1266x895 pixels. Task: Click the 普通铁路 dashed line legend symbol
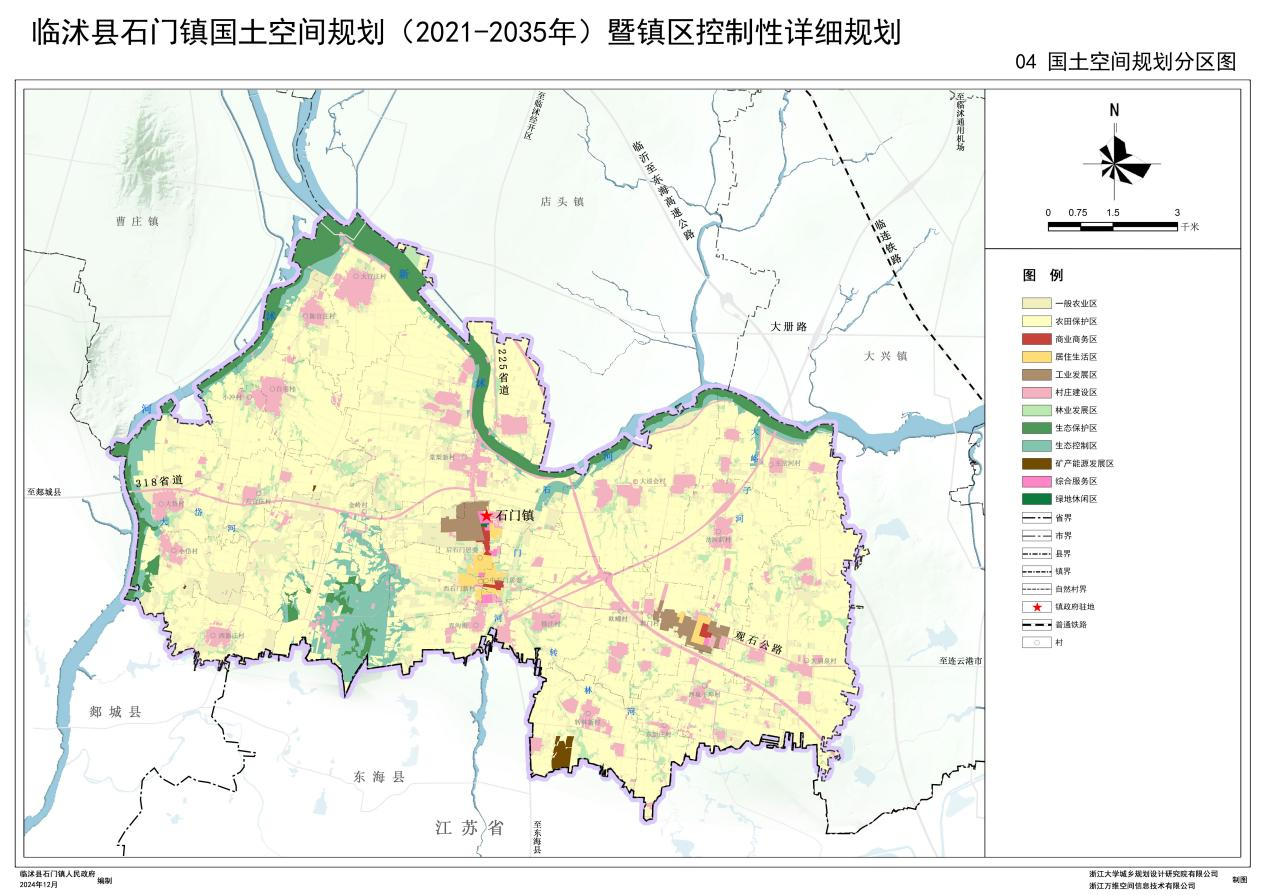1035,624
